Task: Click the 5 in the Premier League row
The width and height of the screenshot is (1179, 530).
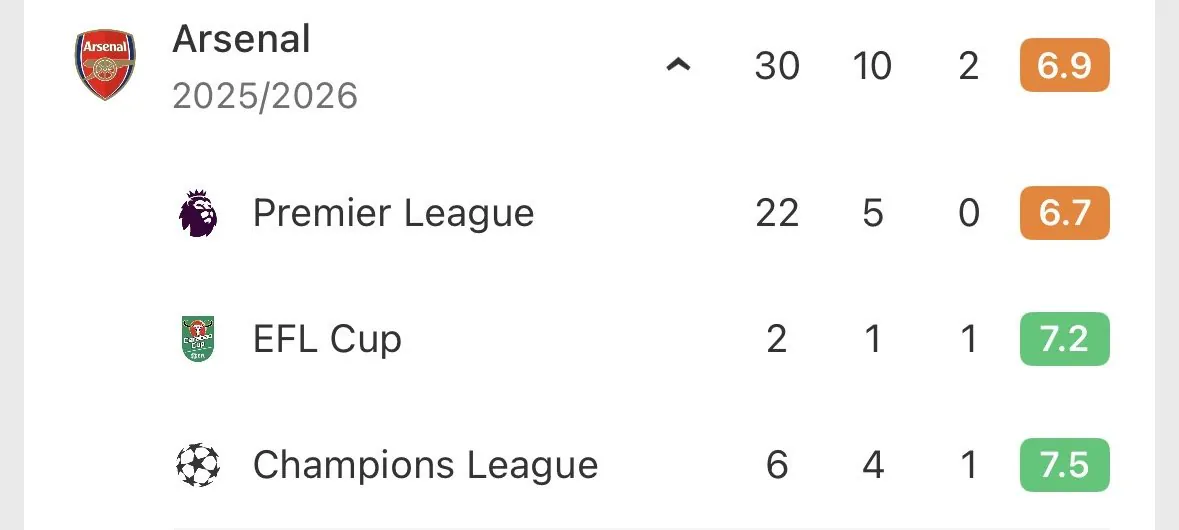Action: pos(873,213)
